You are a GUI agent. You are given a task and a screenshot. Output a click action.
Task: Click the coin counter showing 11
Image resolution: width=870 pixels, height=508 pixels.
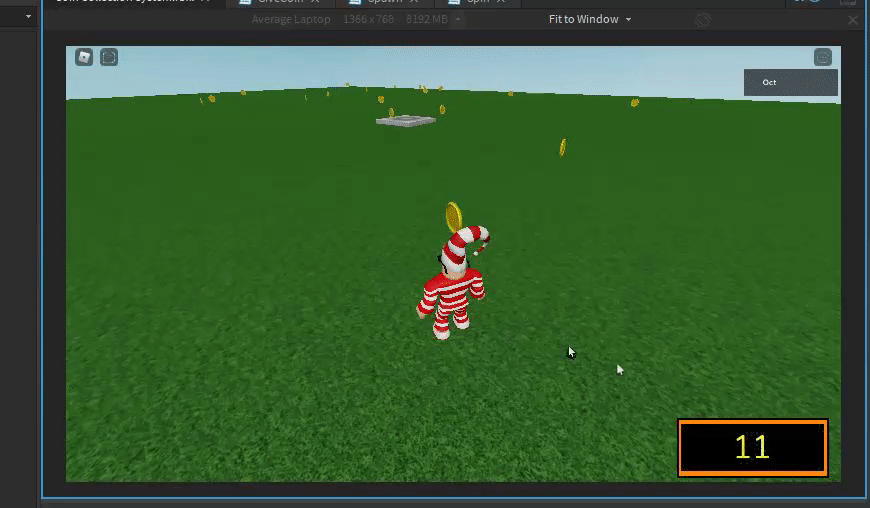(752, 448)
